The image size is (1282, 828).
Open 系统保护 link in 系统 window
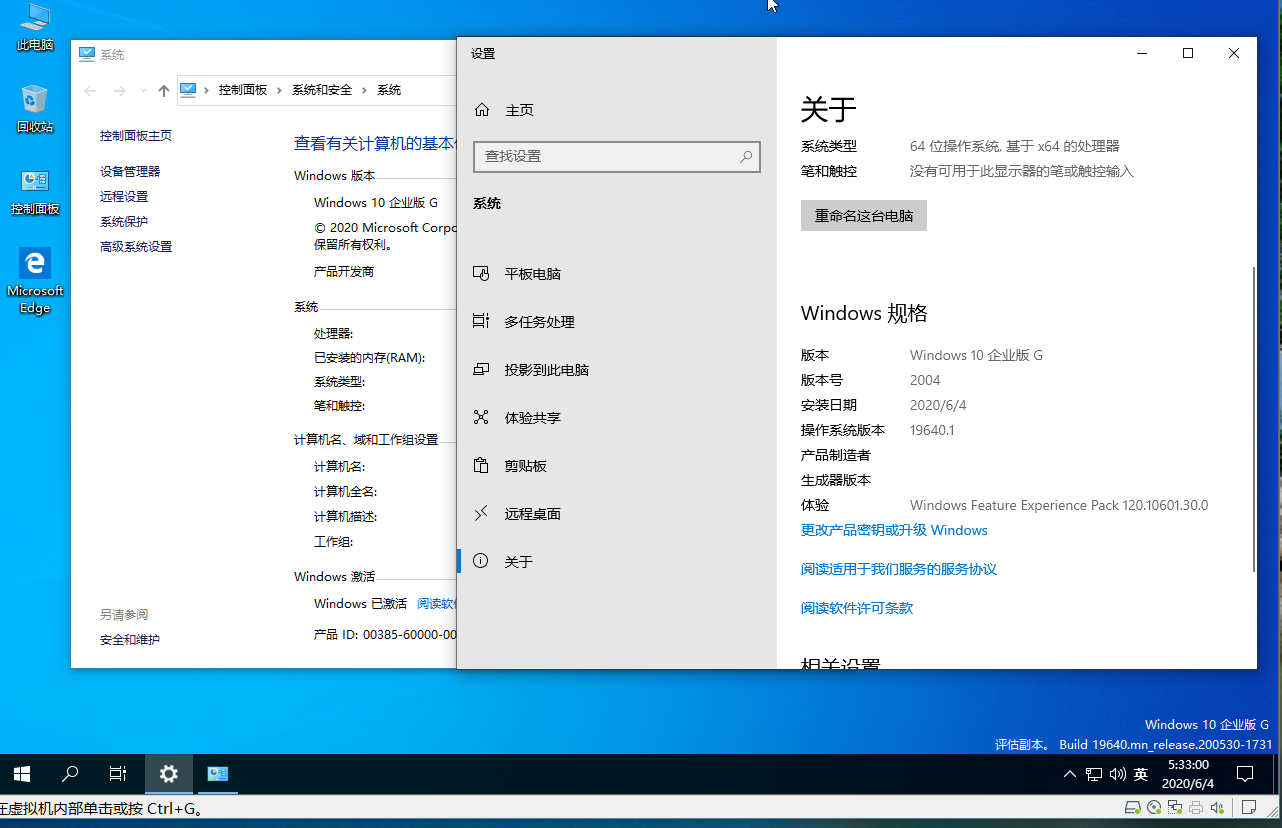coord(124,222)
